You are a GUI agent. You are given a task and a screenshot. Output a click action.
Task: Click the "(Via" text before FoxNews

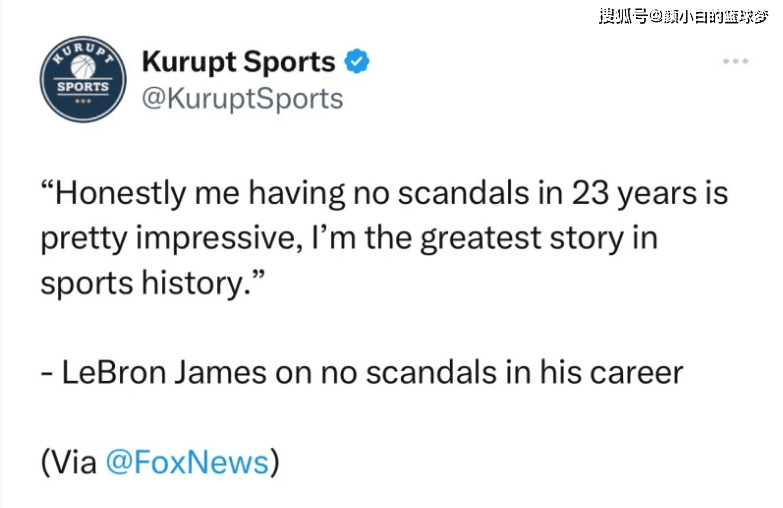68,463
